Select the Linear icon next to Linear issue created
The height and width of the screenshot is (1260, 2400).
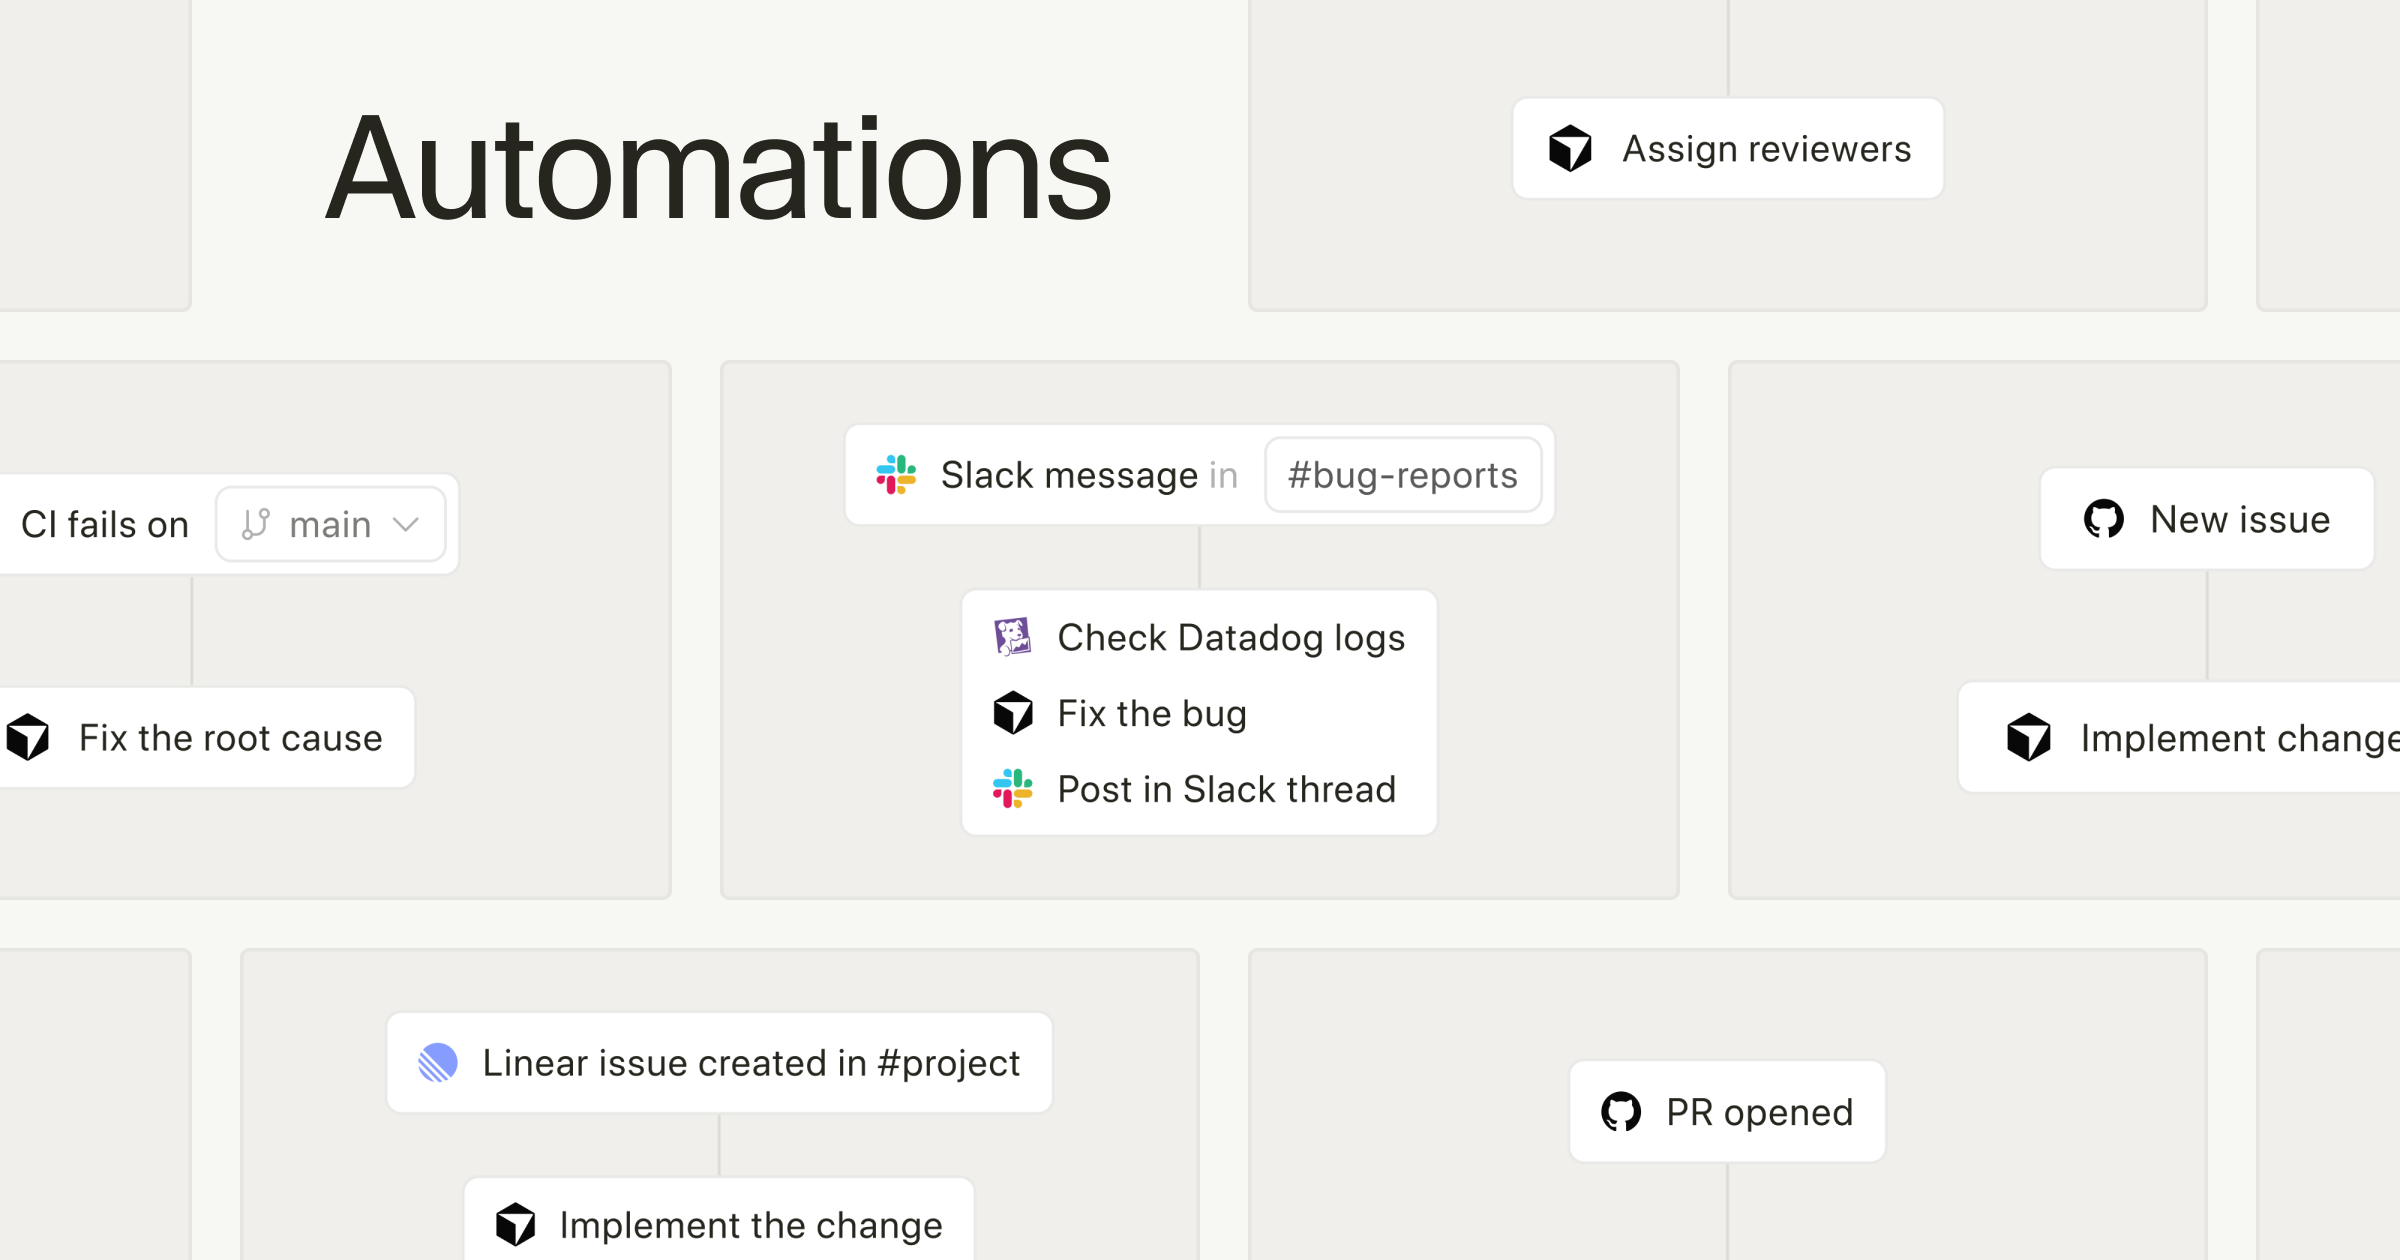point(438,1062)
